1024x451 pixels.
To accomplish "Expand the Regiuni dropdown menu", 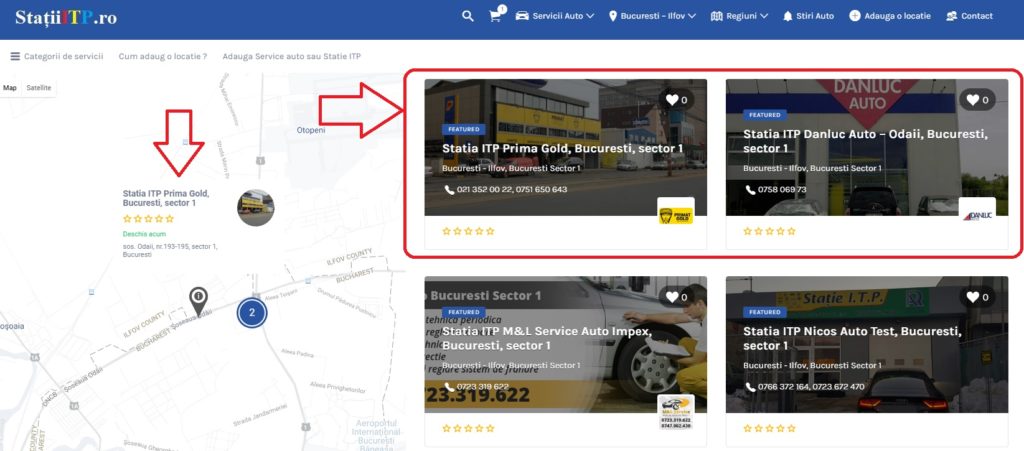I will tap(739, 16).
